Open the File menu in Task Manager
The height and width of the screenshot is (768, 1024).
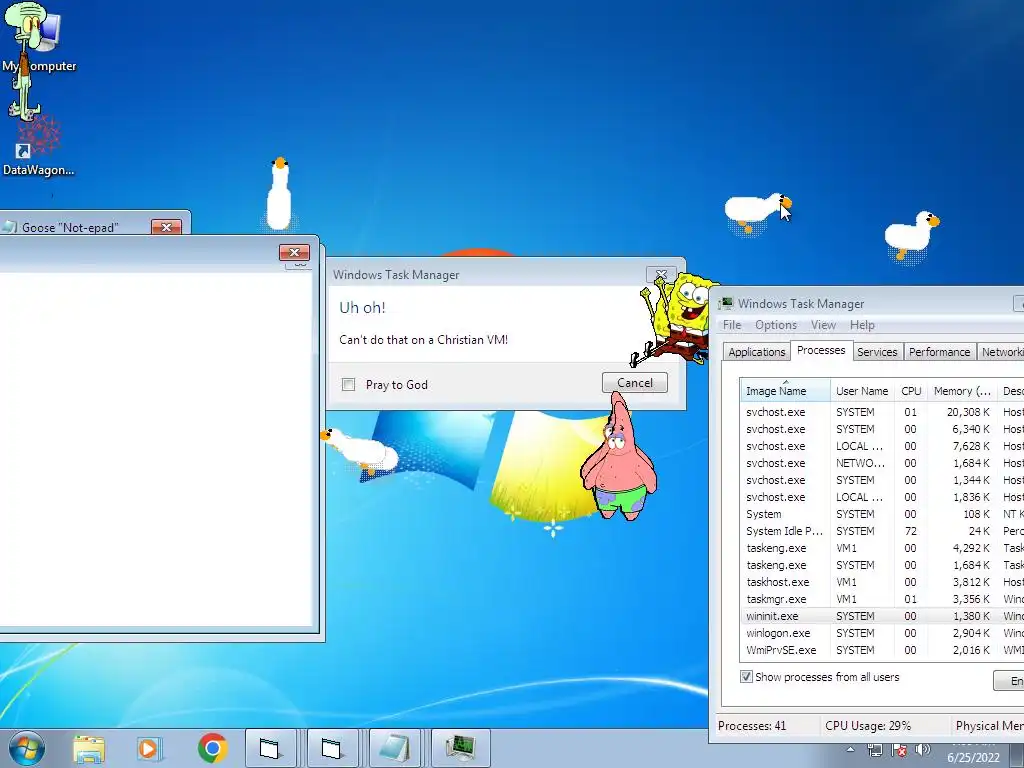click(731, 325)
